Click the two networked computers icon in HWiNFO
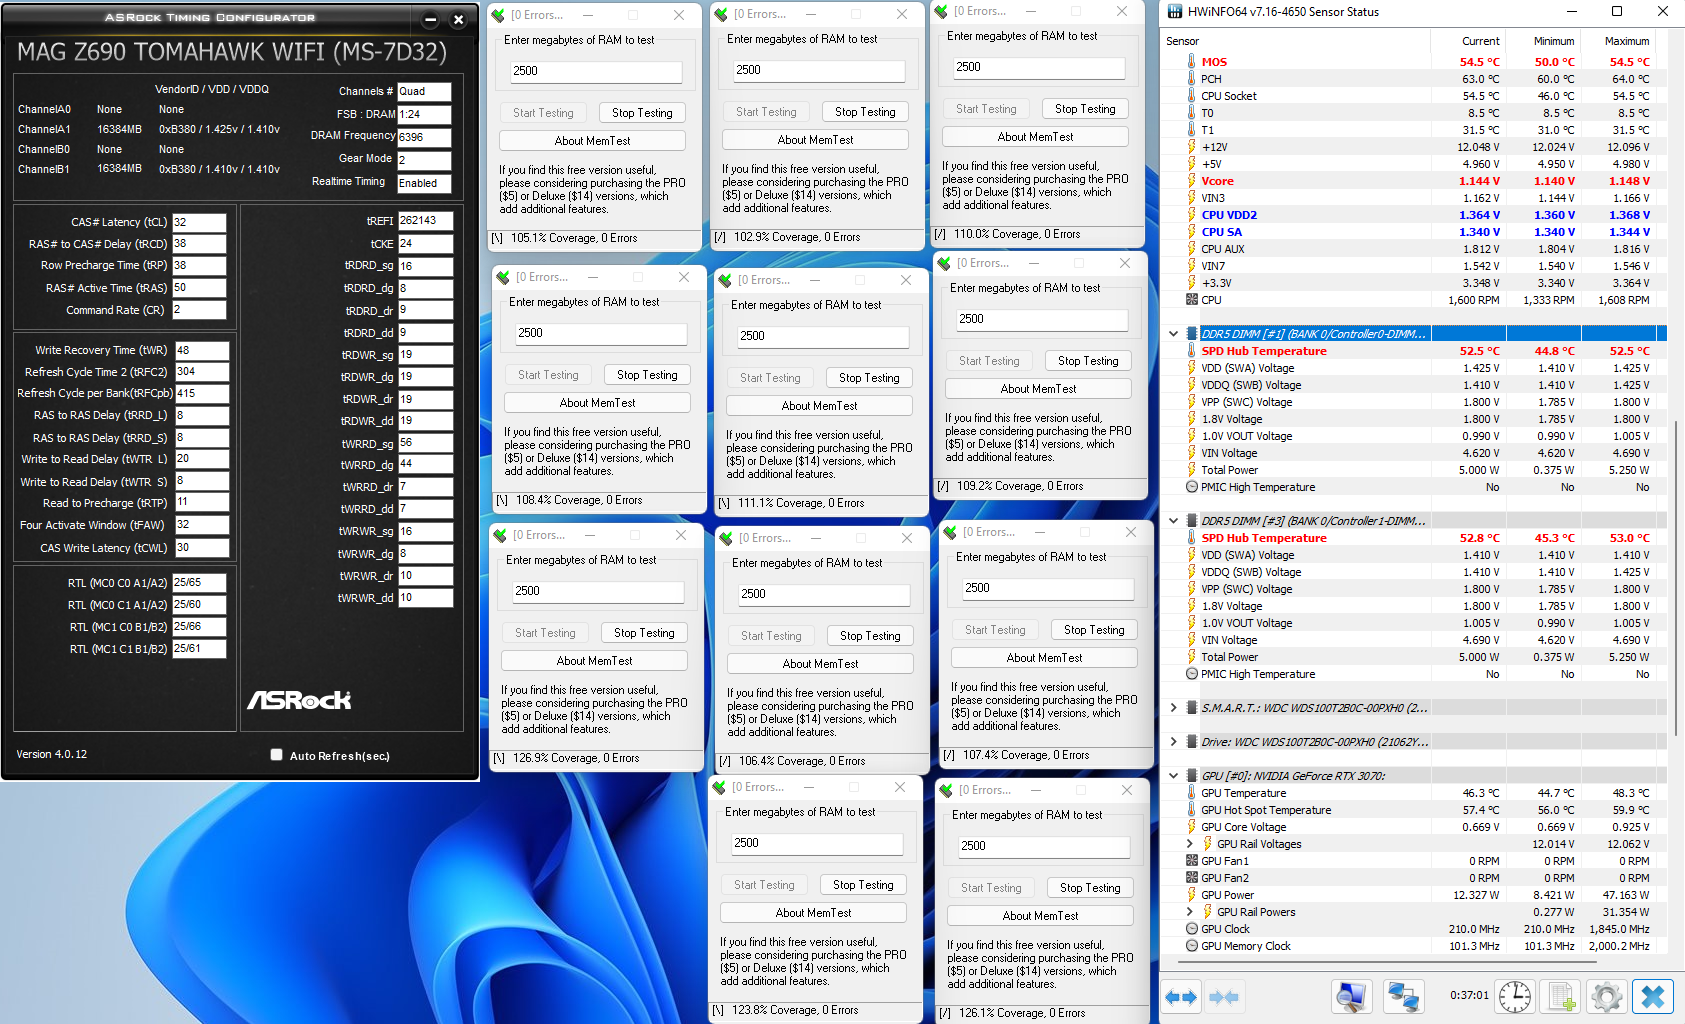This screenshot has height=1024, width=1685. click(x=1403, y=996)
